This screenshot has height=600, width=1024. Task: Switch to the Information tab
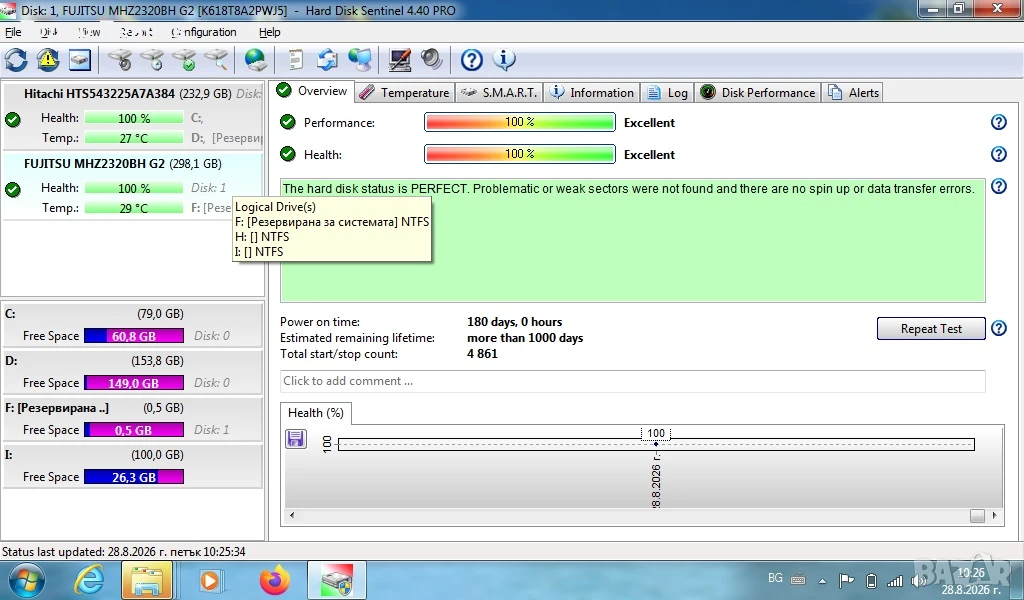592,93
